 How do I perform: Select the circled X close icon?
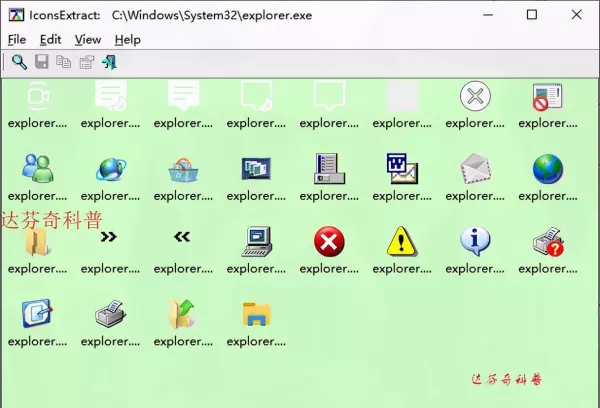475,96
